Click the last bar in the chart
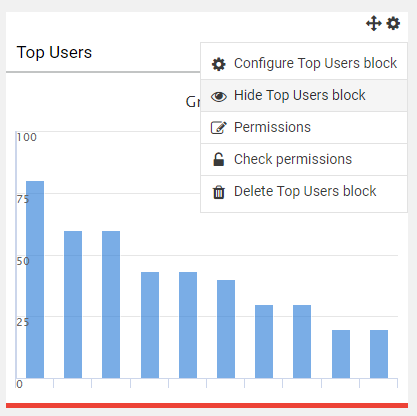The image size is (417, 416). coord(379,354)
